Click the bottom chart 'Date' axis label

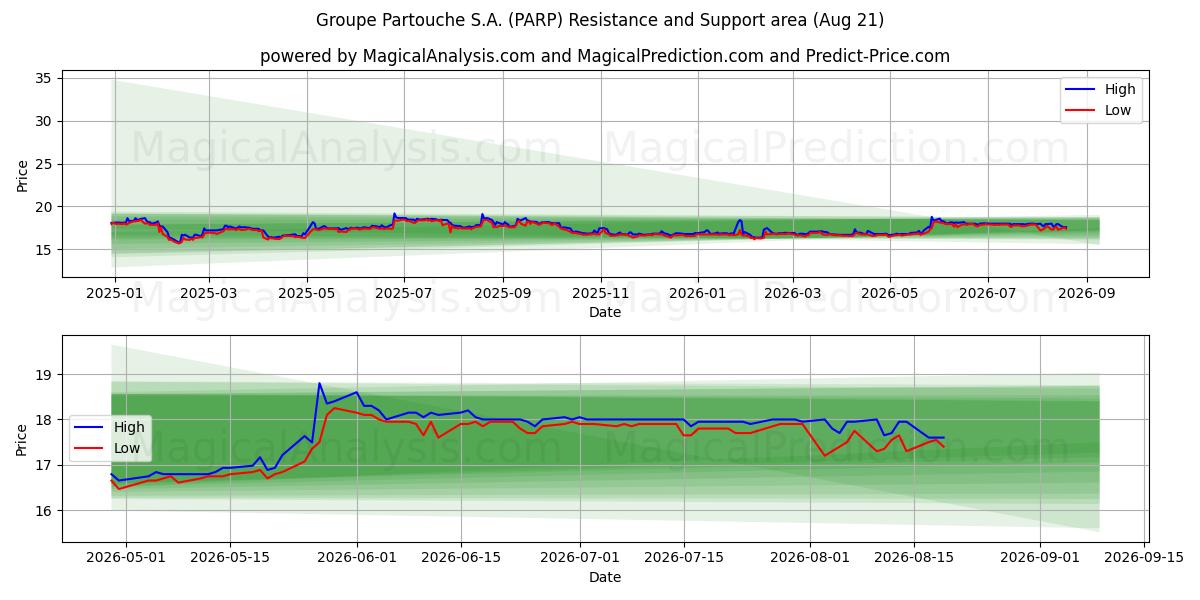click(x=605, y=577)
